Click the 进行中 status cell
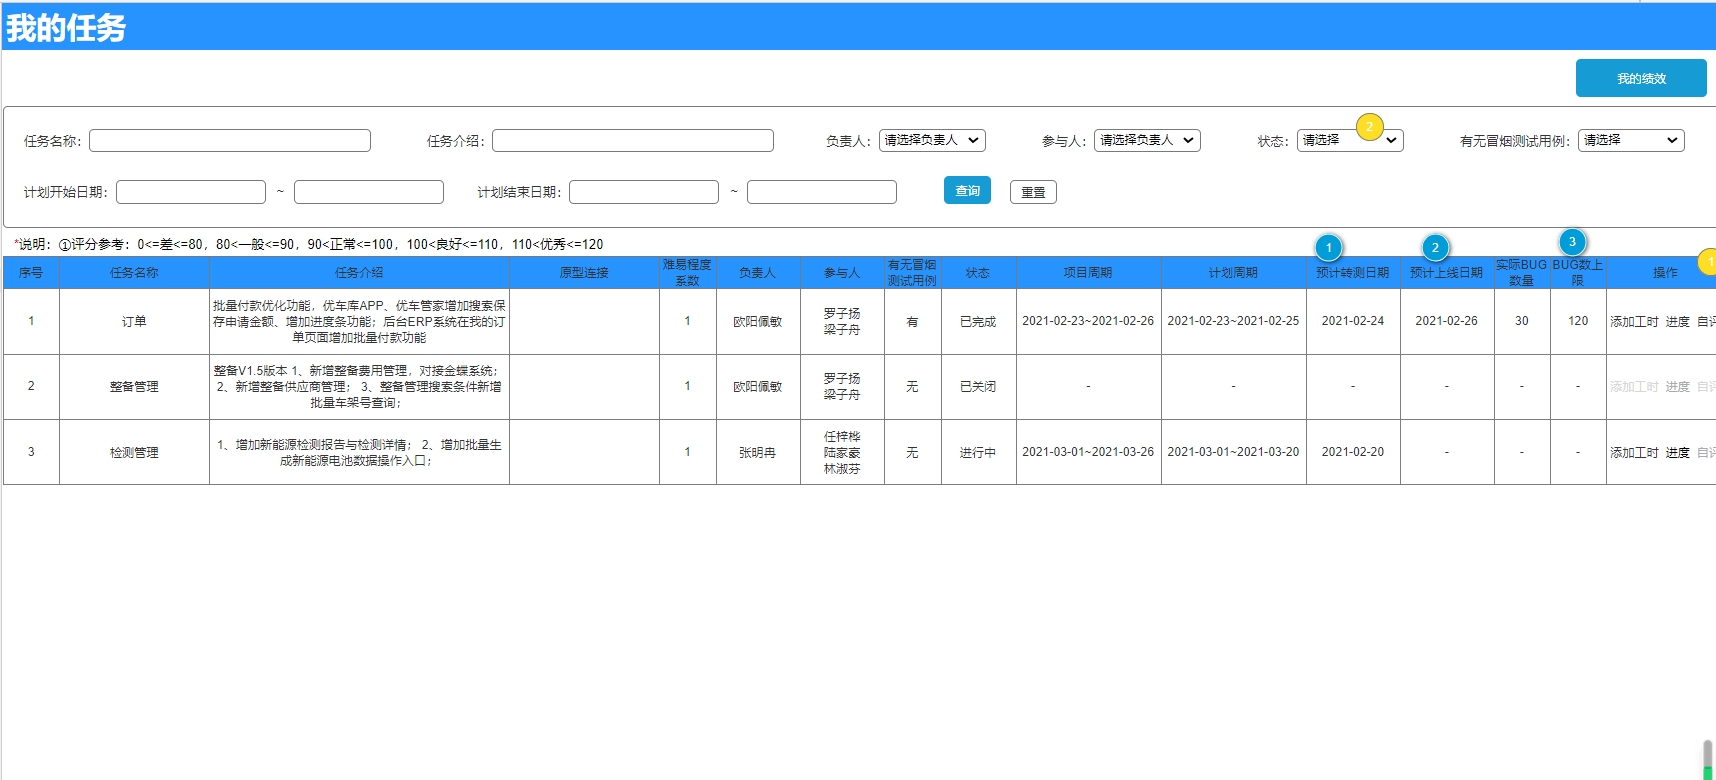The image size is (1716, 780). click(x=978, y=452)
